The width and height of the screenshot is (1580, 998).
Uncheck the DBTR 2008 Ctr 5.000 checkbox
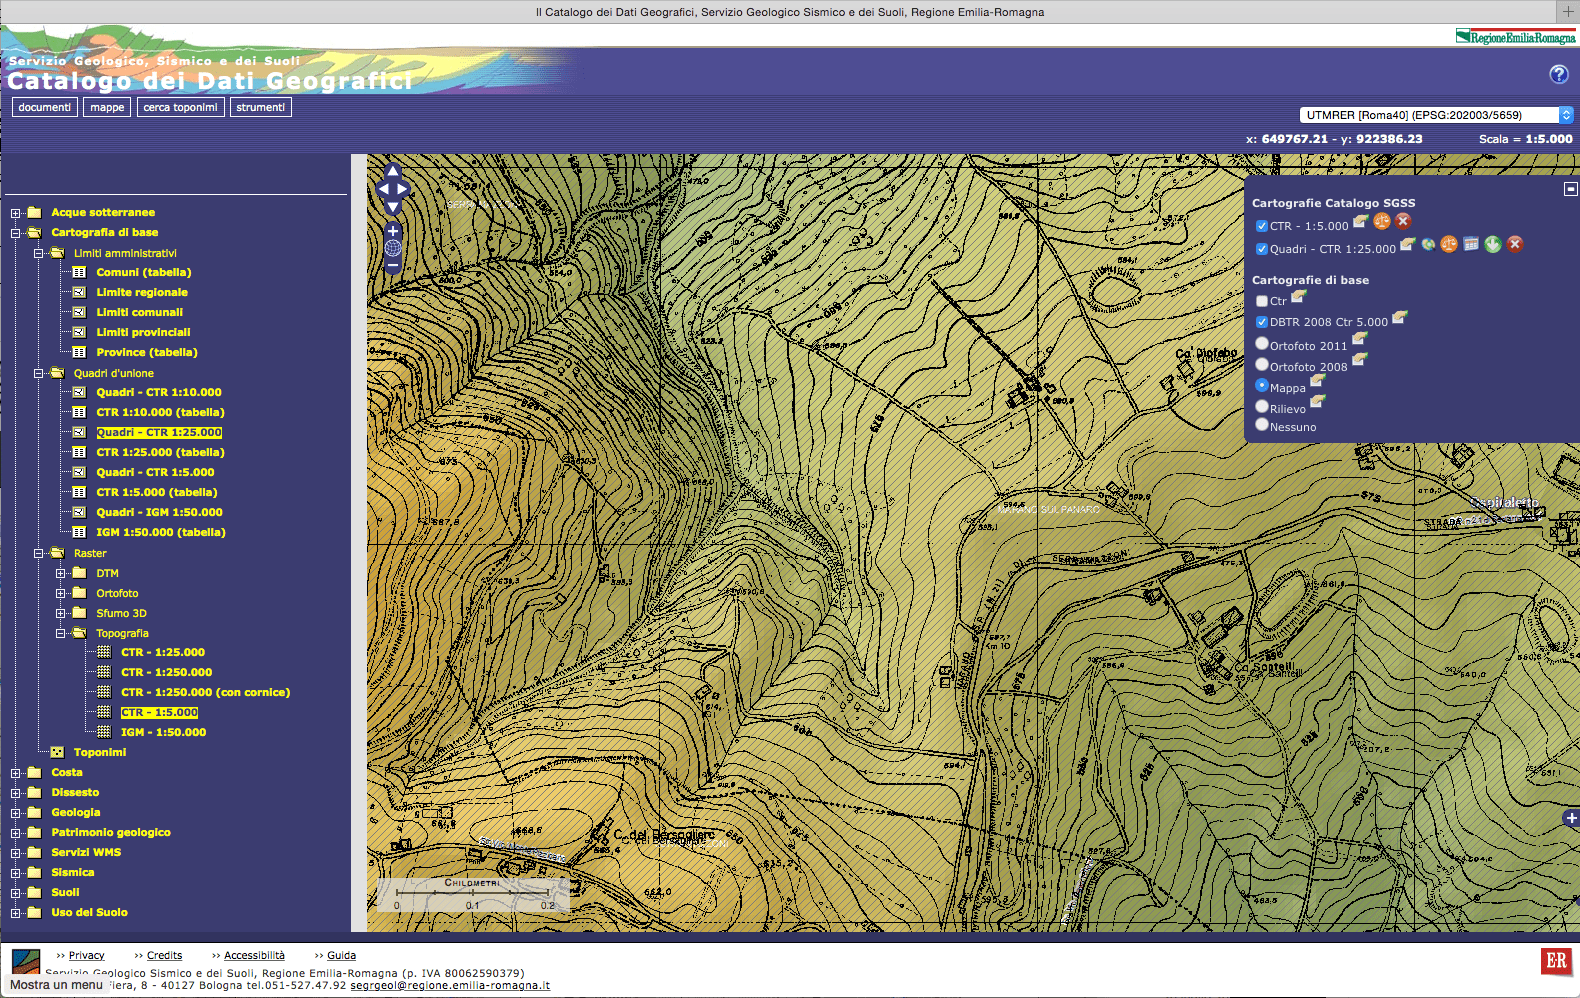coord(1262,322)
